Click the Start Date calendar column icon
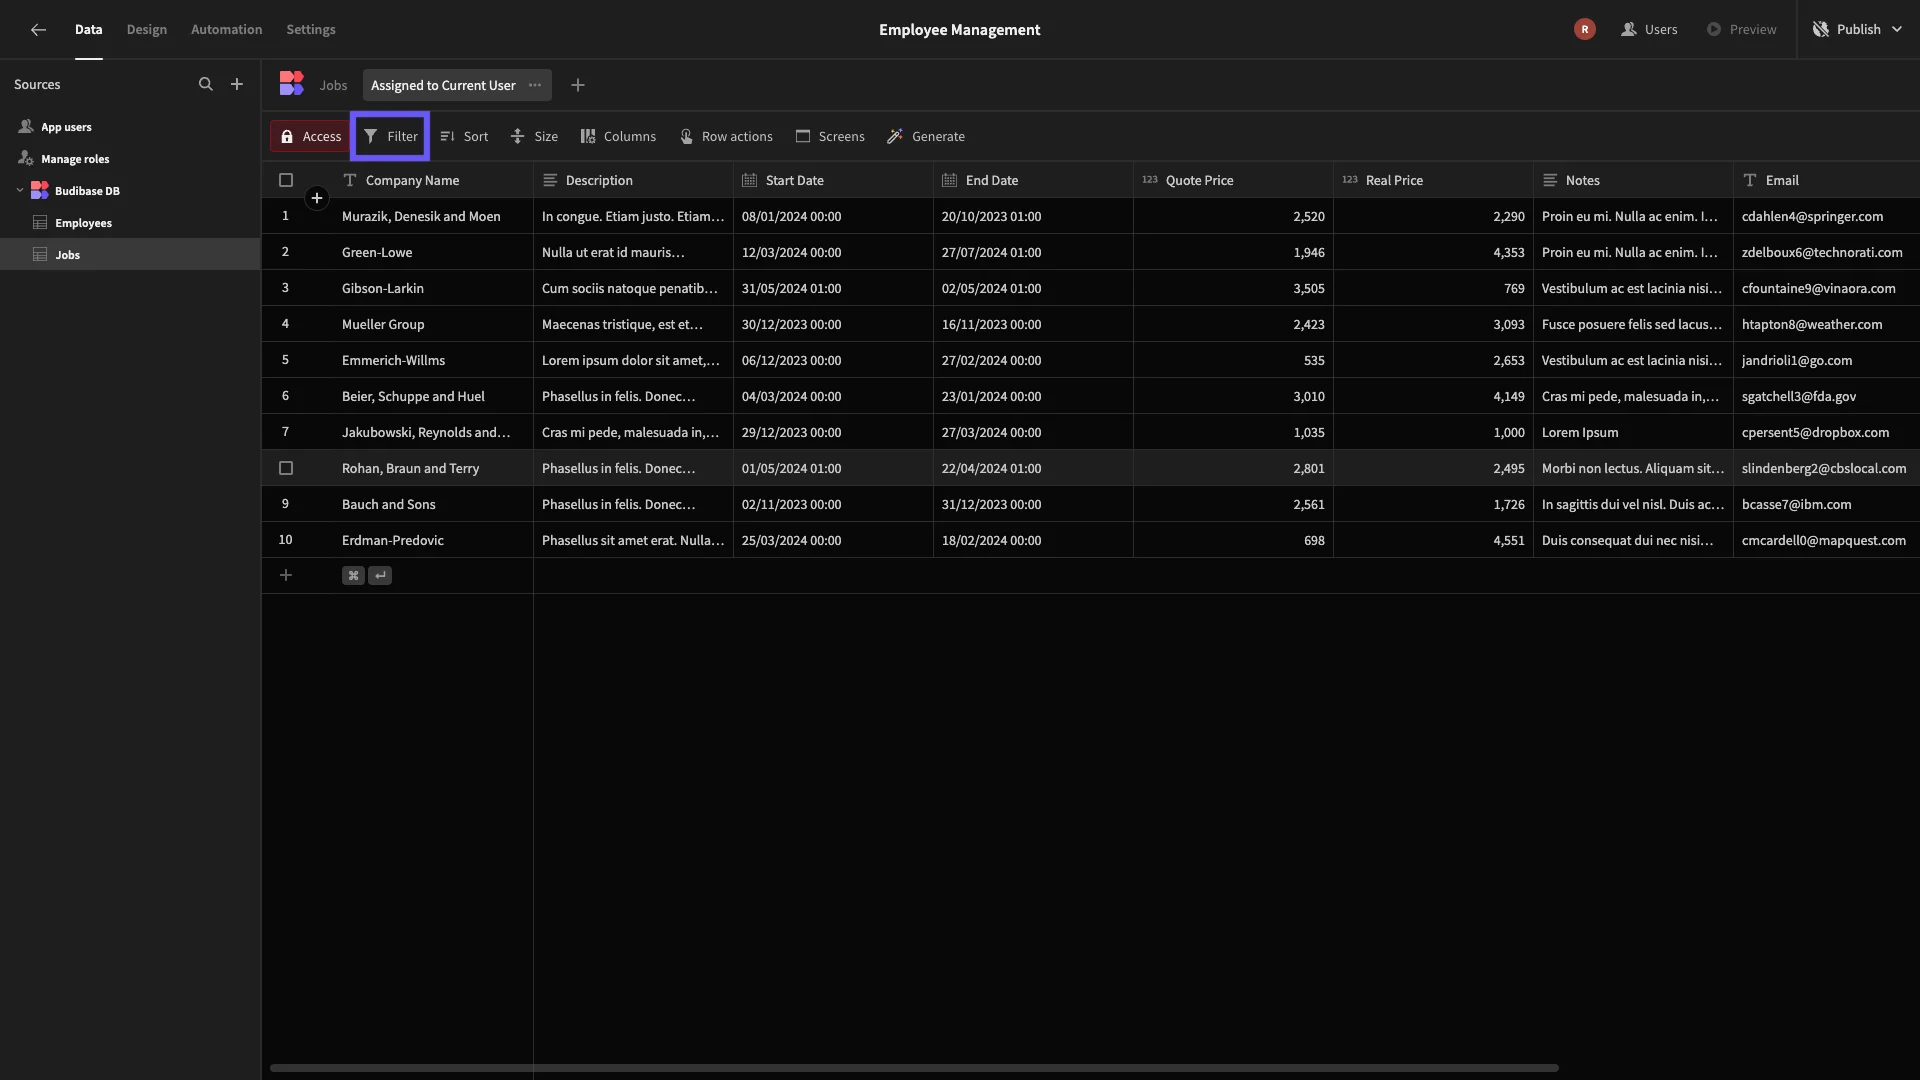 pyautogui.click(x=749, y=180)
